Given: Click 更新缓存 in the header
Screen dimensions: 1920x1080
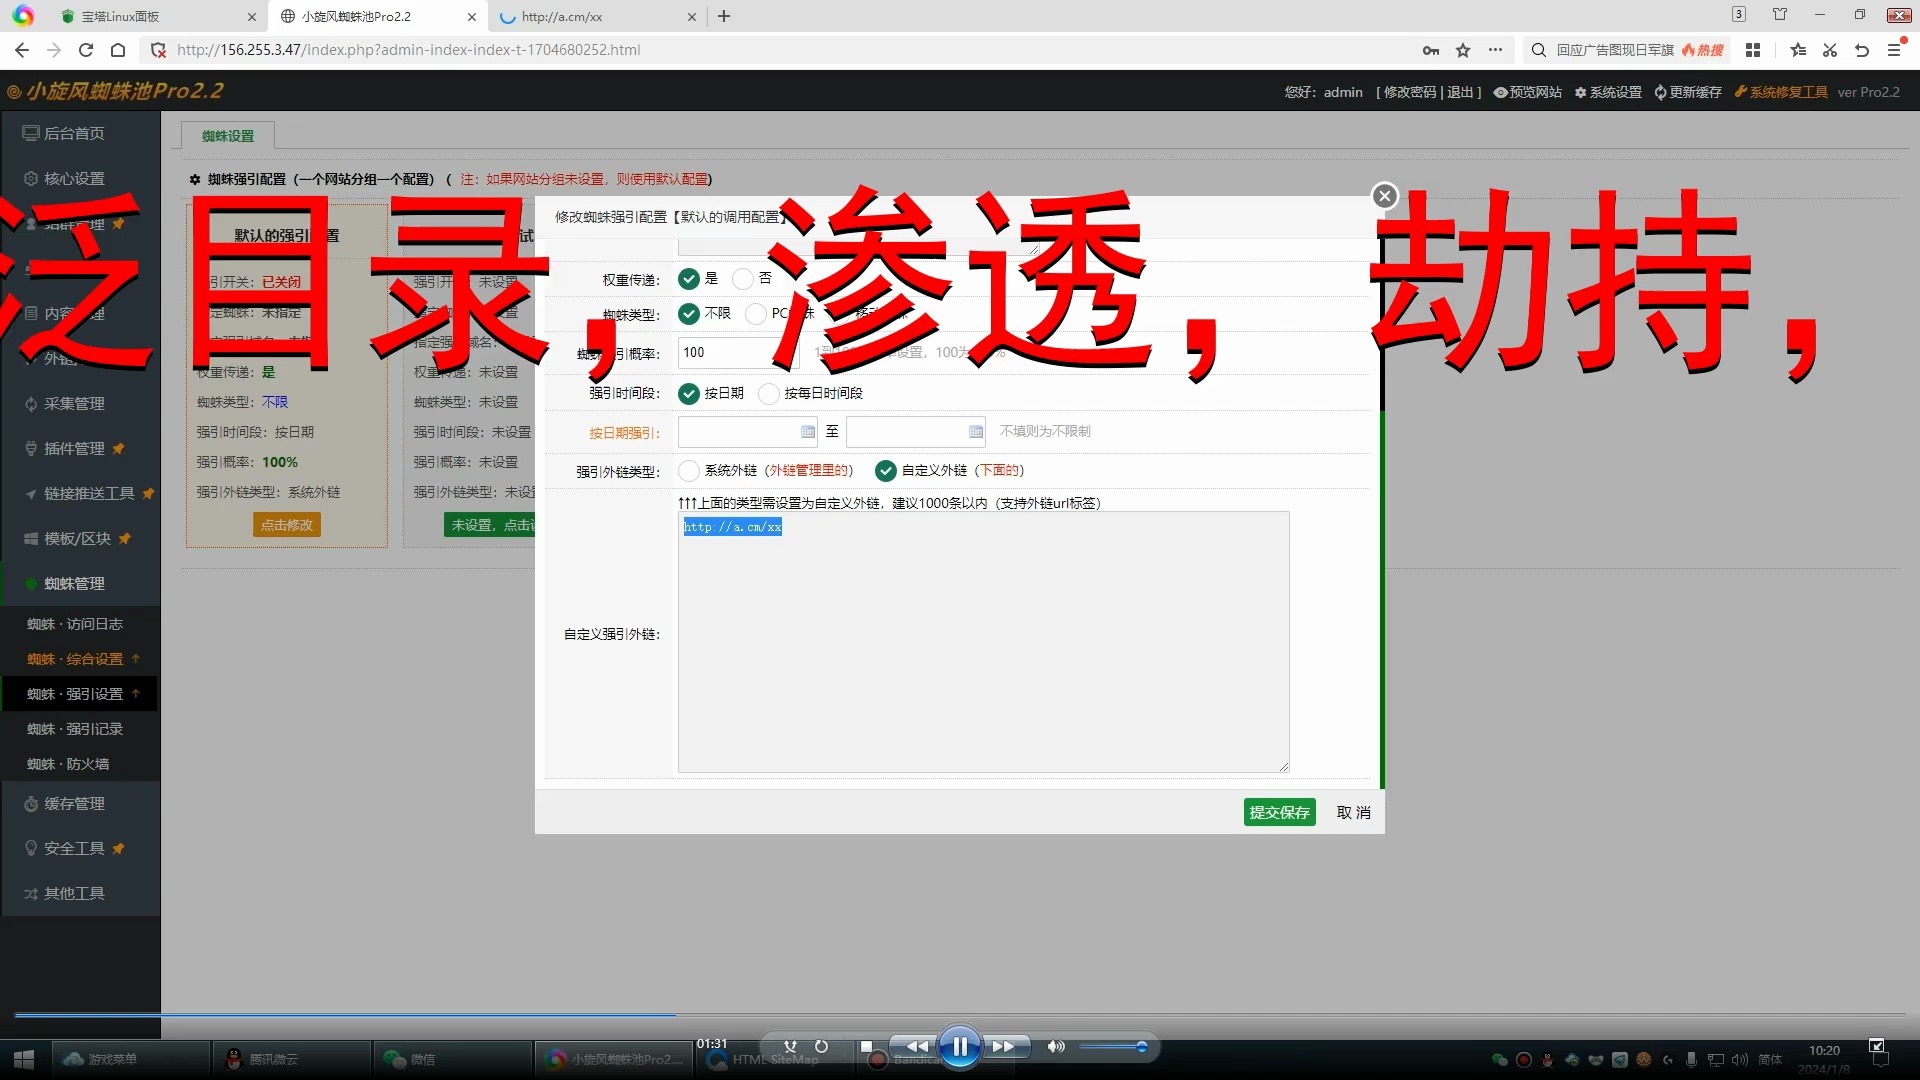Looking at the screenshot, I should (1688, 92).
